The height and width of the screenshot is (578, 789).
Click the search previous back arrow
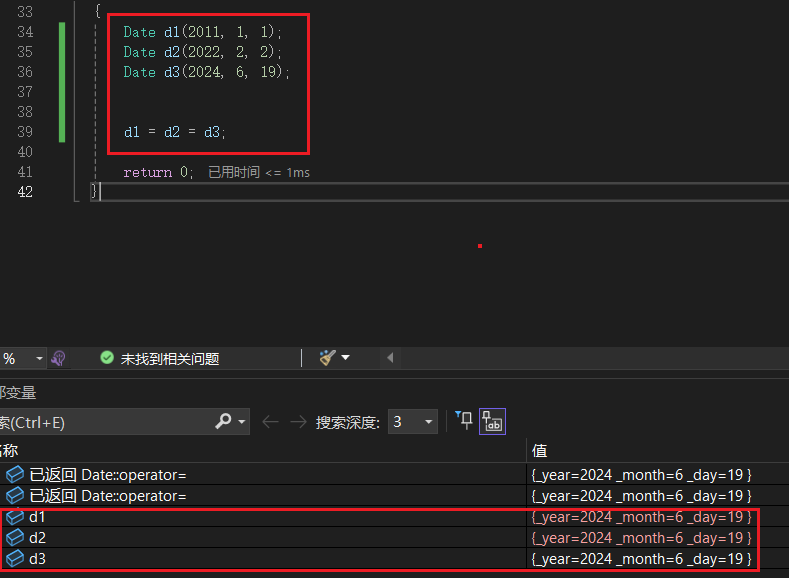[x=271, y=422]
